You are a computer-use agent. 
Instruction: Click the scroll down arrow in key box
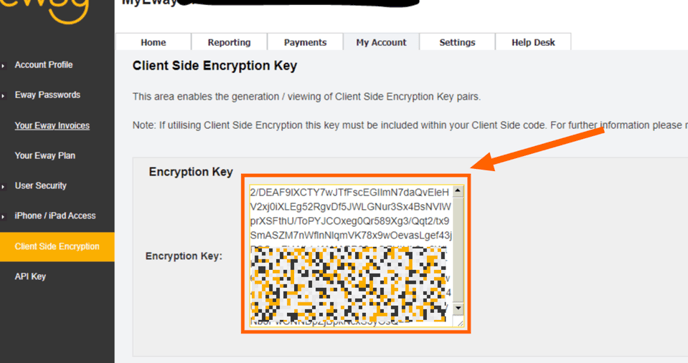pyautogui.click(x=458, y=308)
